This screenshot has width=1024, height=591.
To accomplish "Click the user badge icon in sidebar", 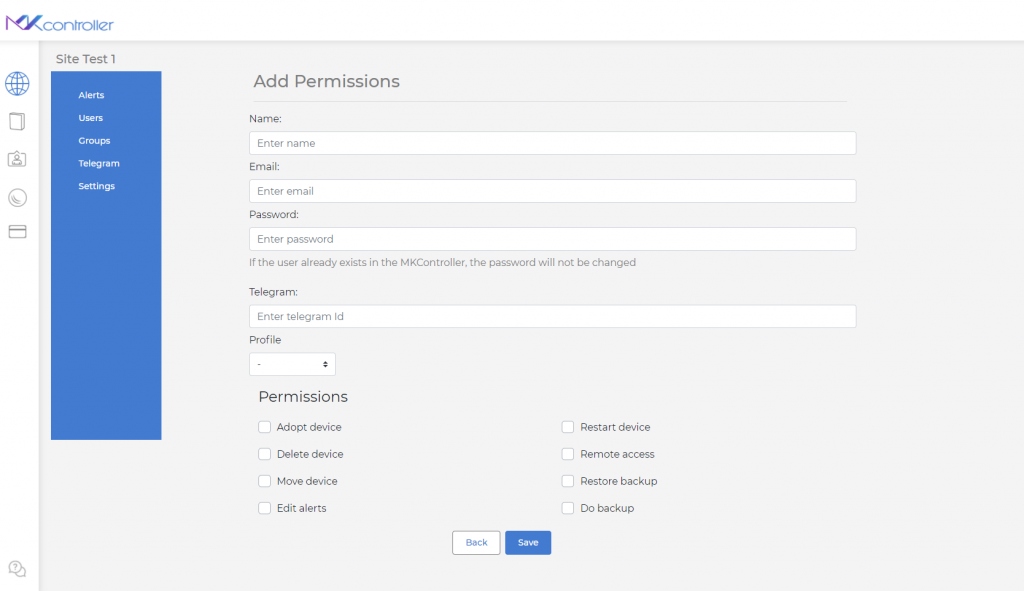I will pyautogui.click(x=17, y=159).
